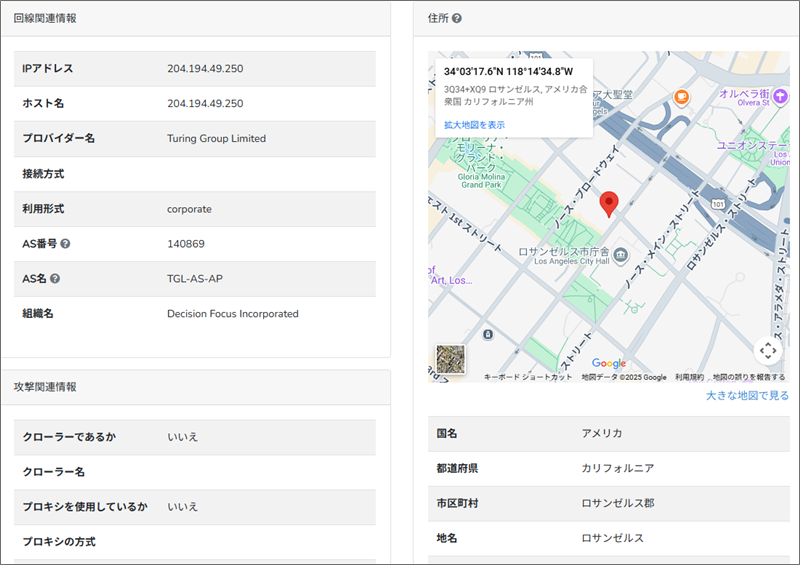
Task: Click the help icon beside AS番号
Action: tap(65, 244)
